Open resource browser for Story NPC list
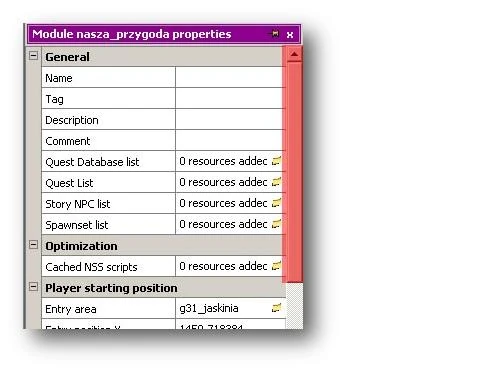Viewport: 479px width, 372px height. [276, 203]
